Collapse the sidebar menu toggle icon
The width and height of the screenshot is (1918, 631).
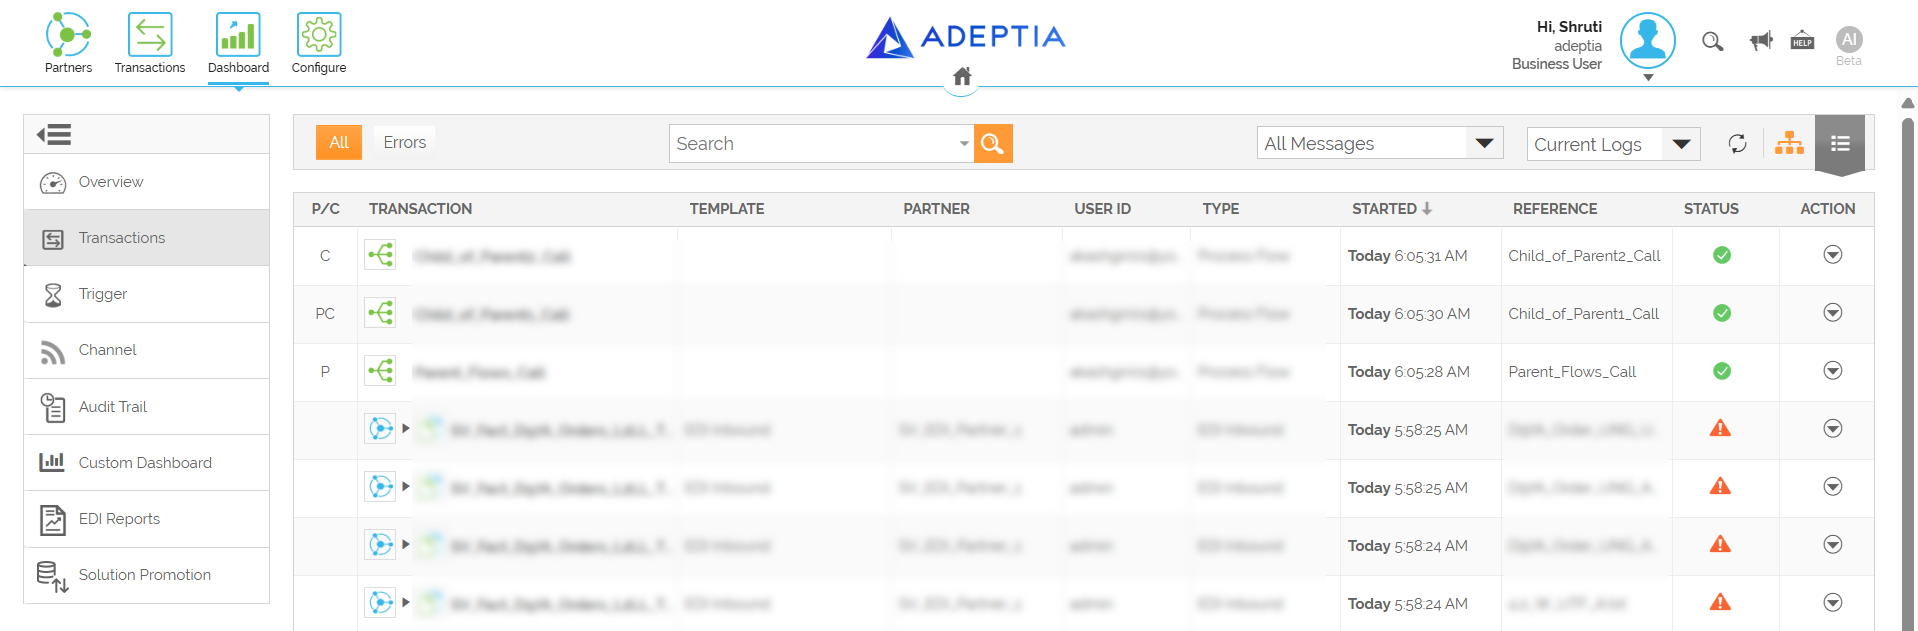coord(54,134)
